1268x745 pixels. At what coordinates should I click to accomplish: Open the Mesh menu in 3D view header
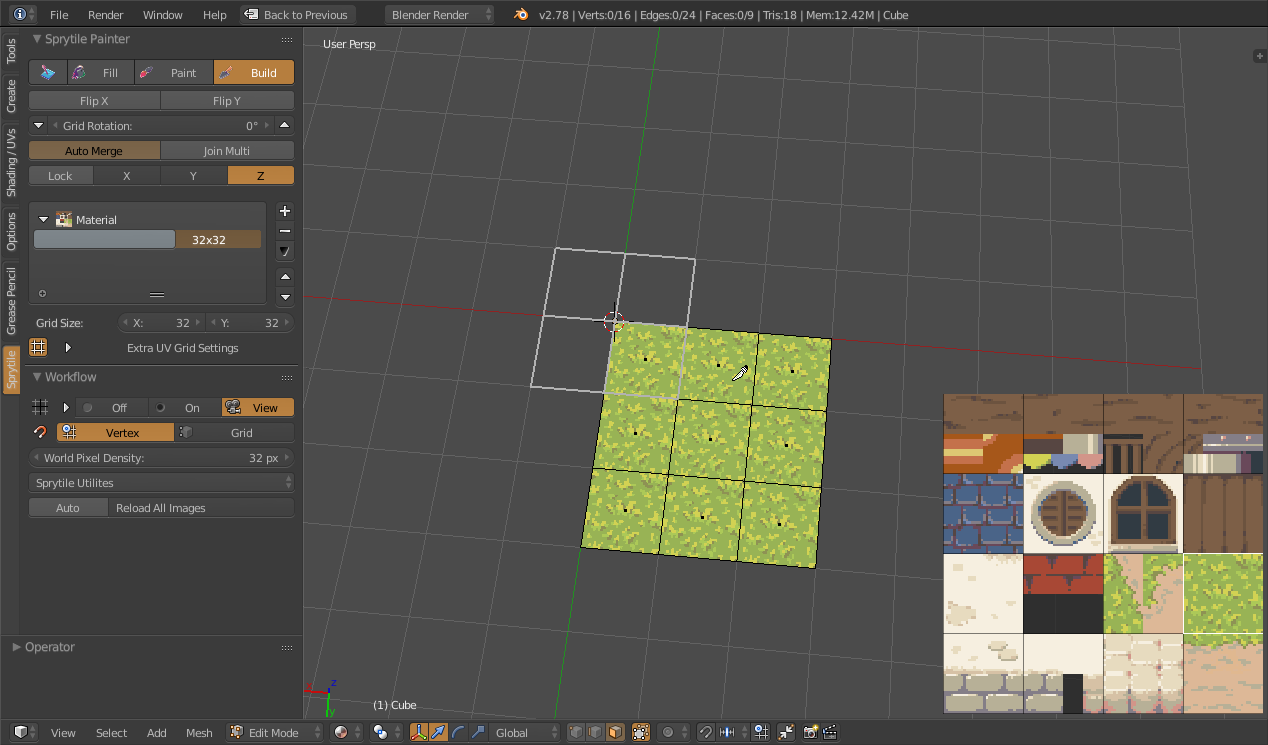click(199, 732)
